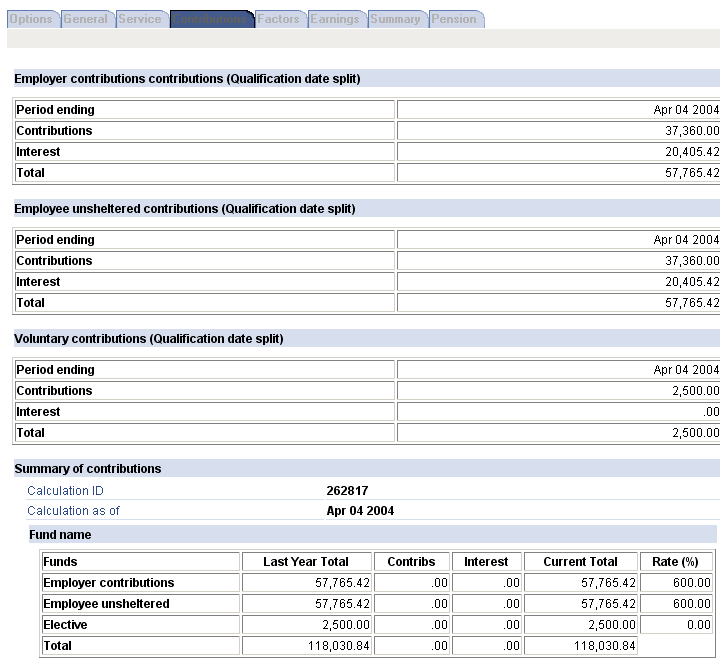The height and width of the screenshot is (664, 720).
Task: Open the Options tab
Action: point(31,19)
